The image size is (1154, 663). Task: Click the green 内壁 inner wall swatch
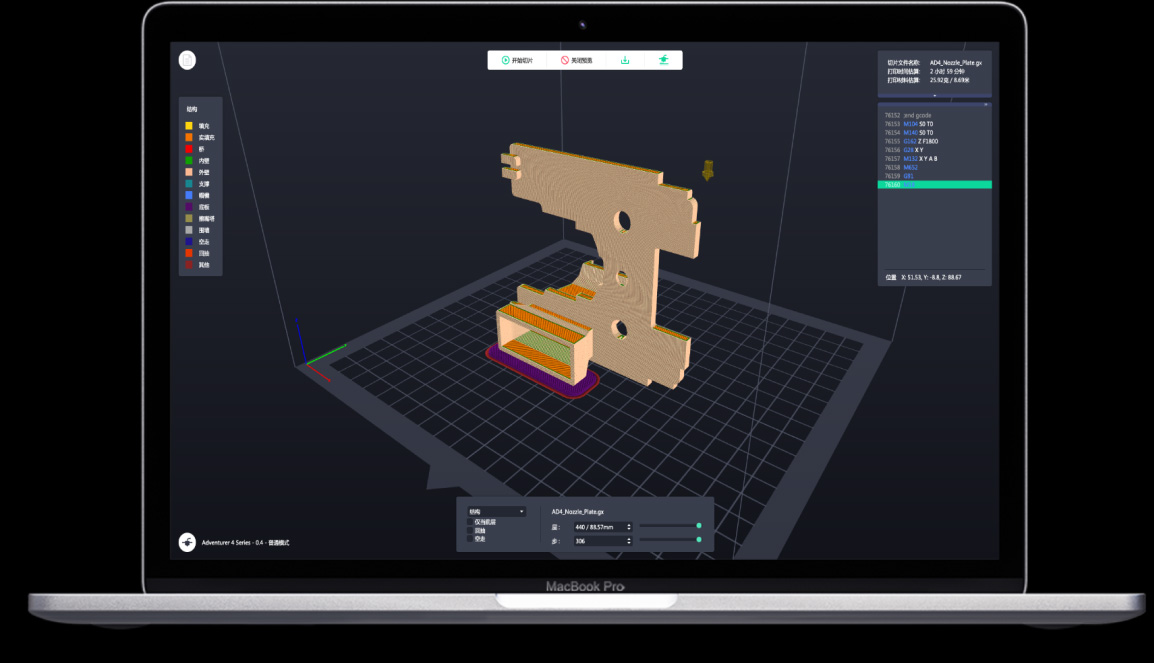click(189, 160)
